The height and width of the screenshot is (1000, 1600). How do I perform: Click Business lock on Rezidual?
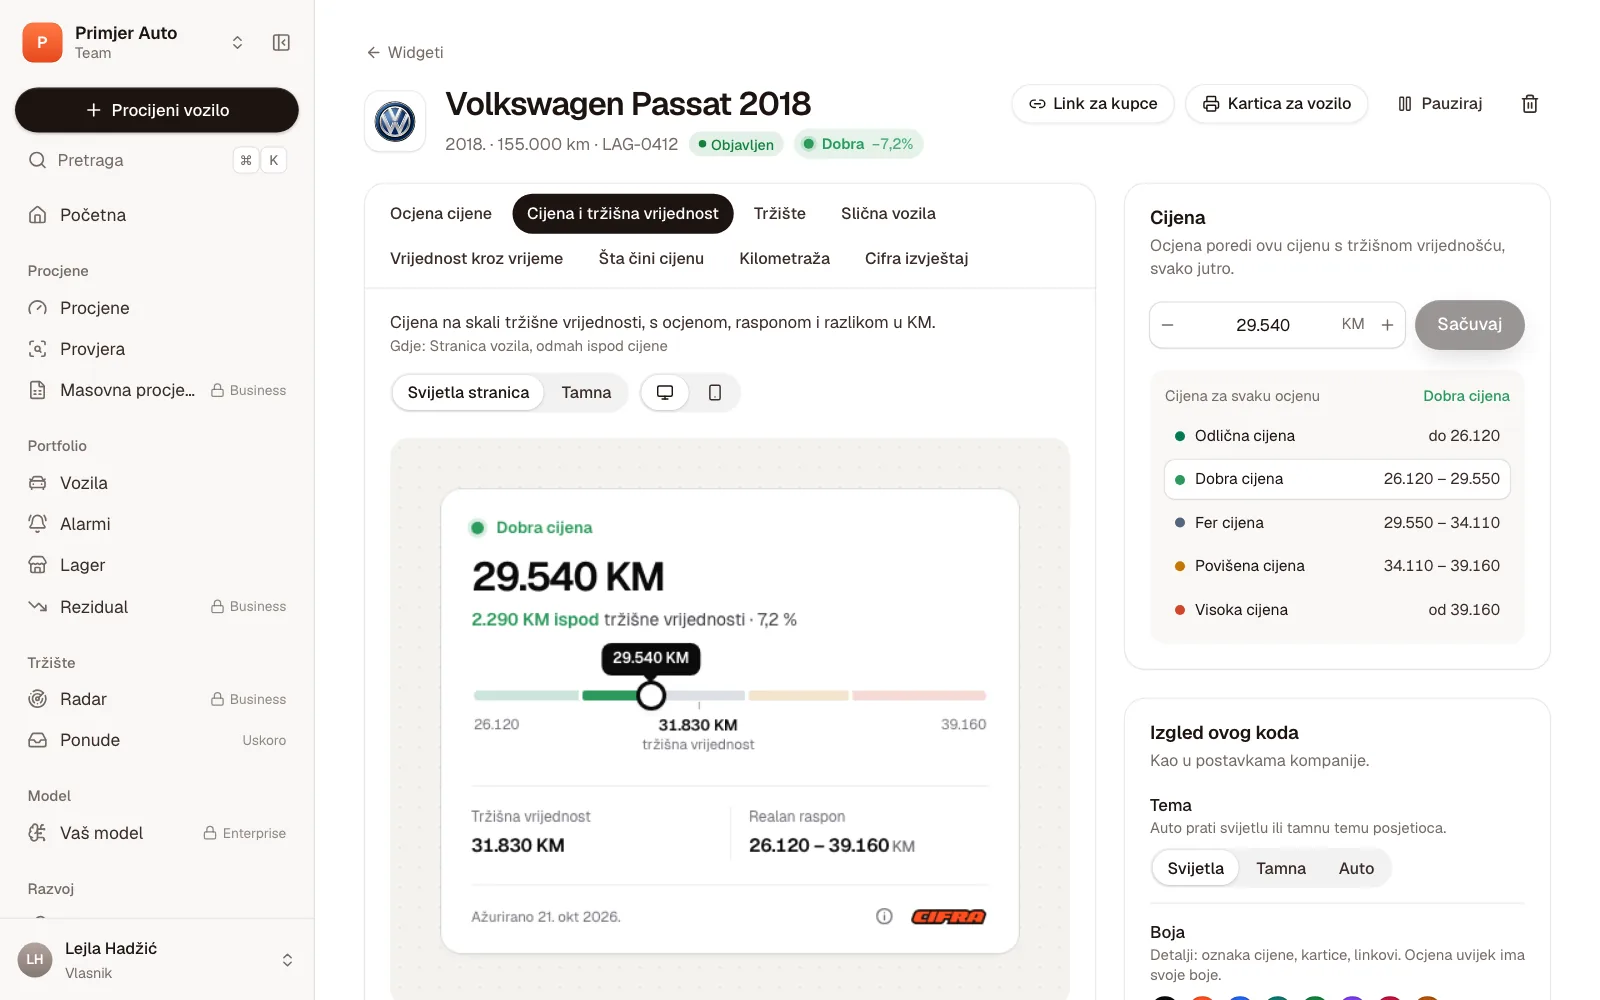248,607
